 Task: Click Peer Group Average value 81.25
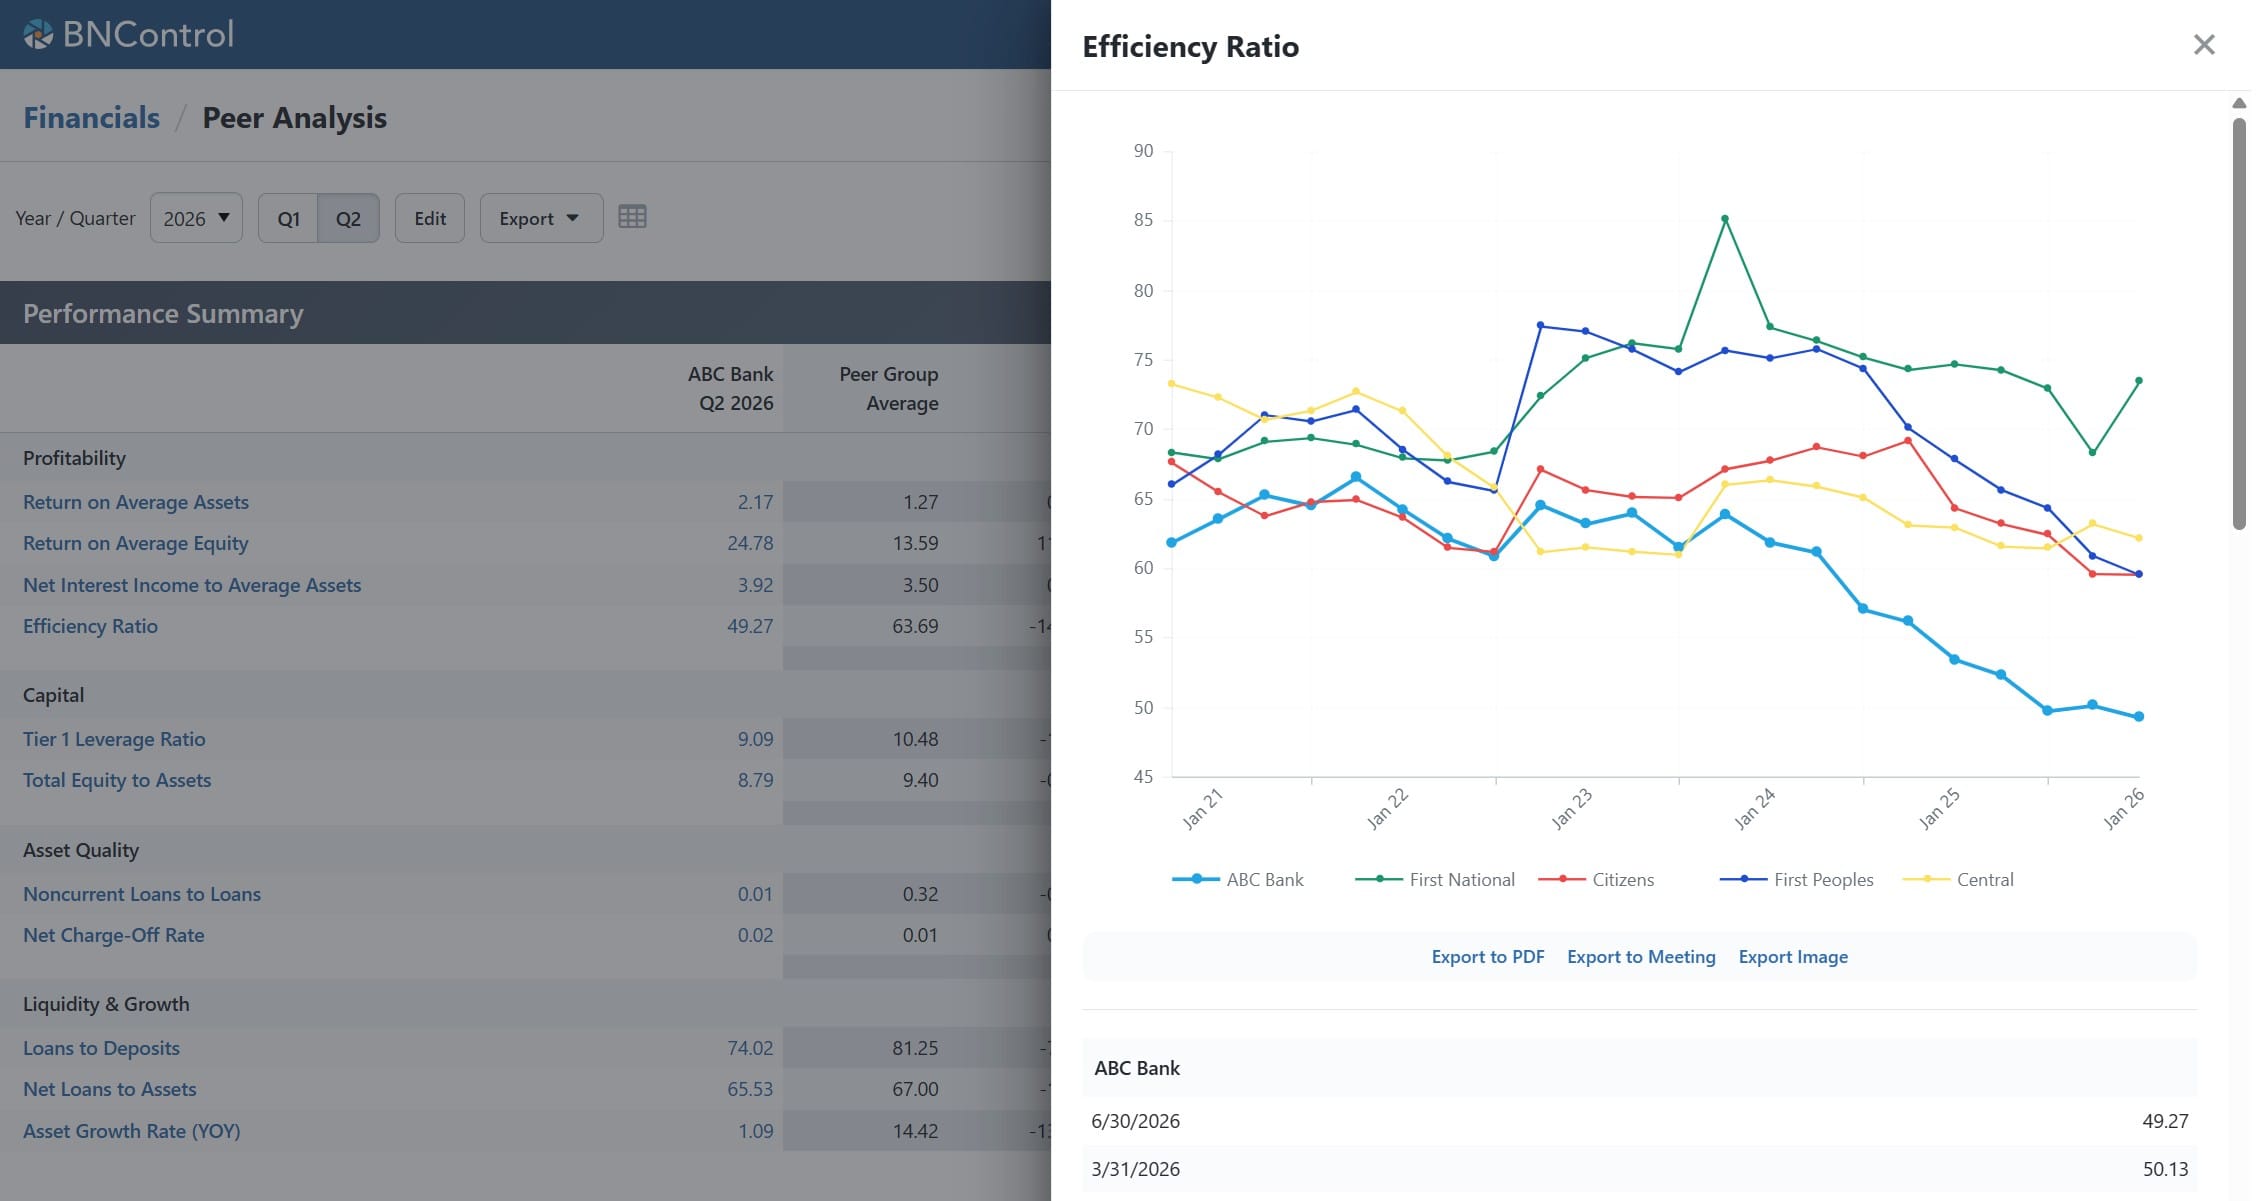point(915,1048)
